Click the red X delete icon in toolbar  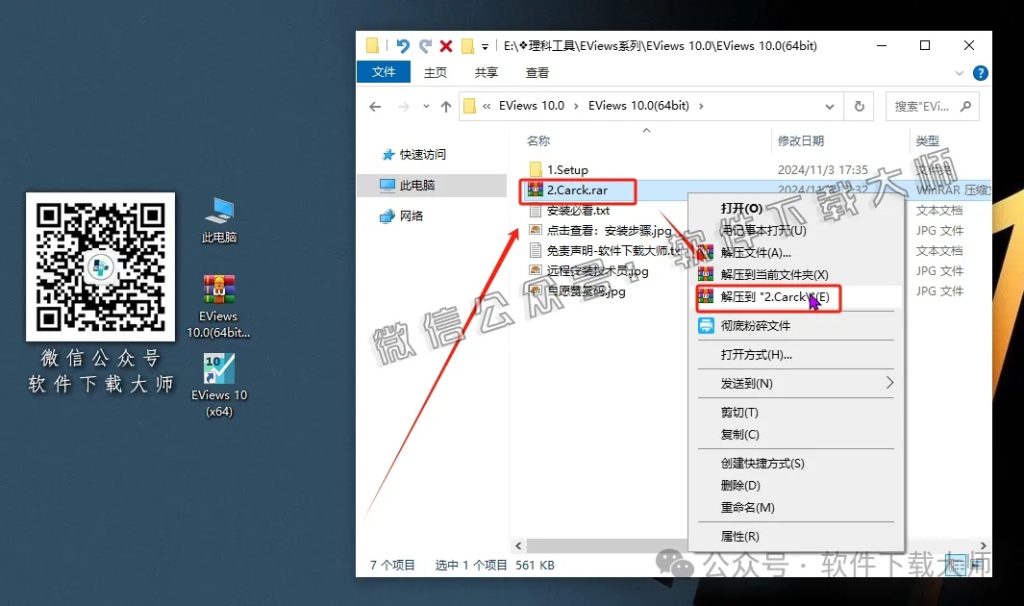coord(448,45)
